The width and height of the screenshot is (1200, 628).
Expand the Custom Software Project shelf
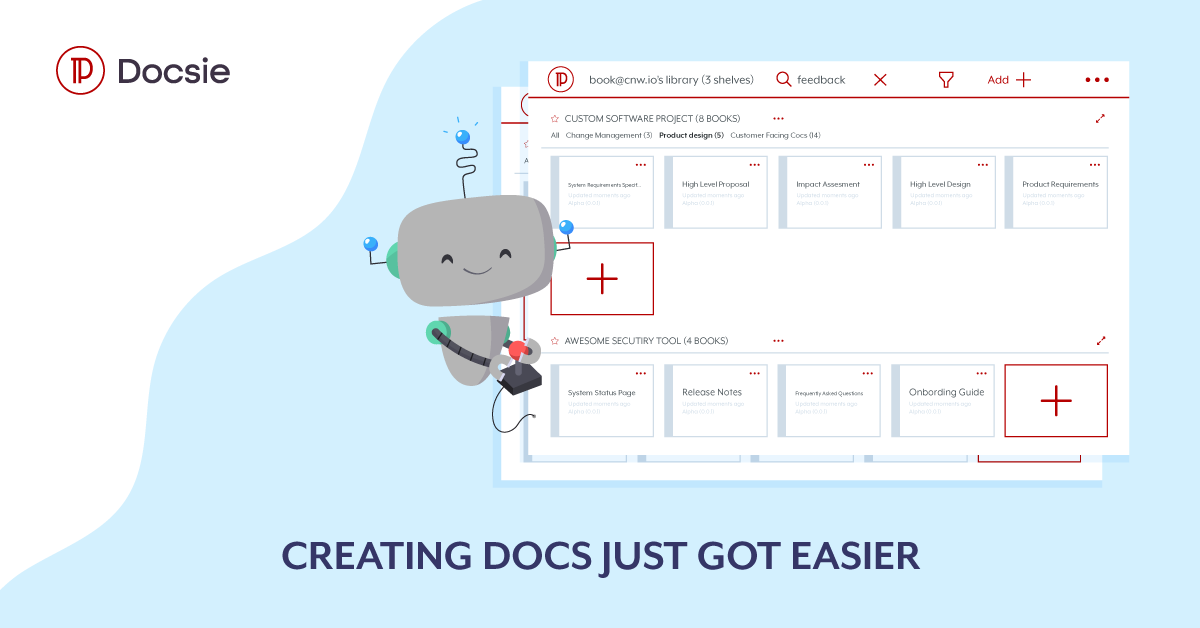tap(1100, 118)
